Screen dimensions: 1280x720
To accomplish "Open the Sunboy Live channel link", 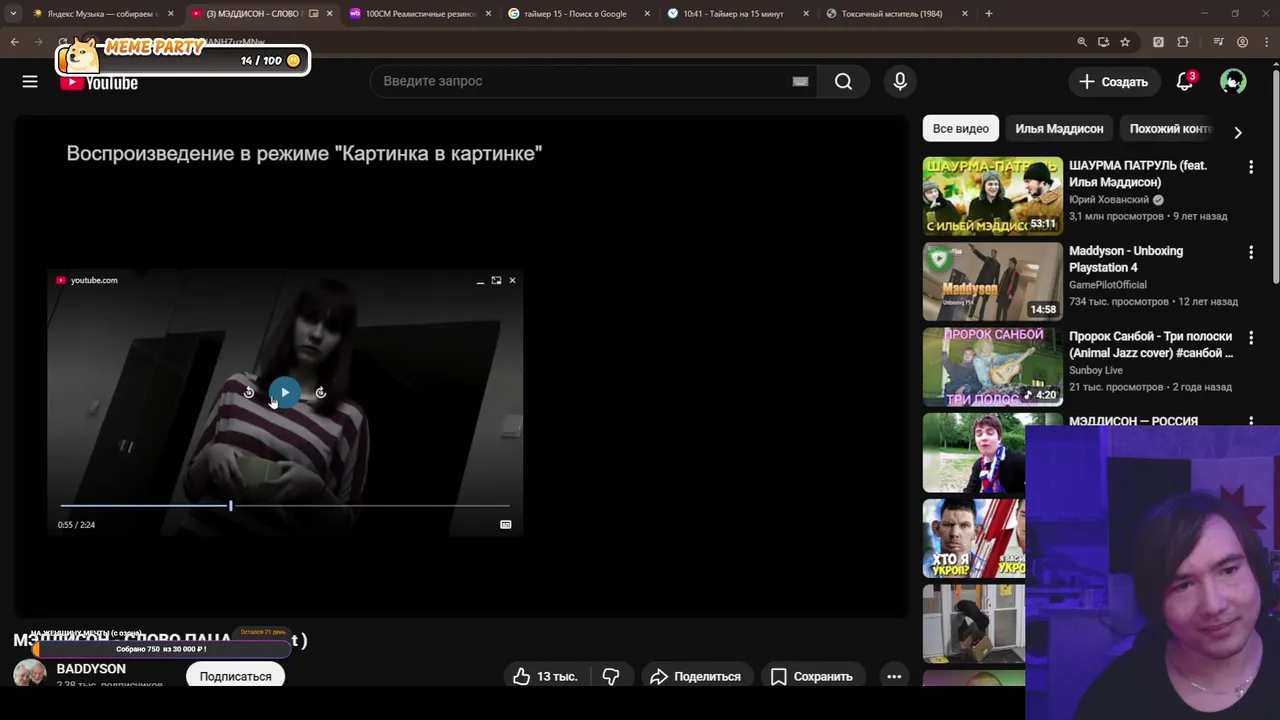I will 1096,370.
